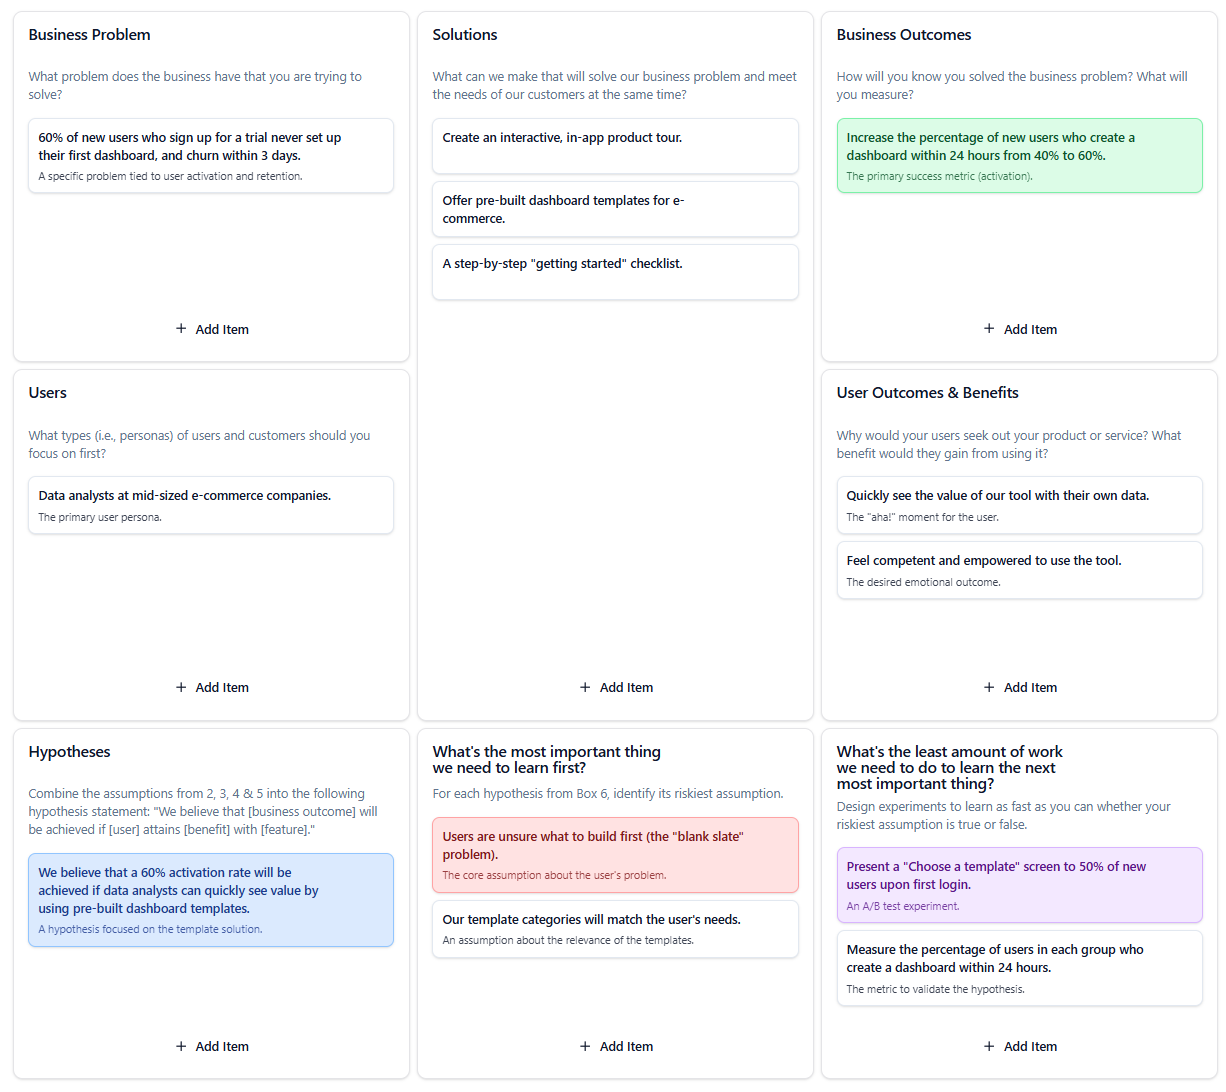
Task: Open 'Measure the percentage of users' card
Action: tap(1019, 968)
